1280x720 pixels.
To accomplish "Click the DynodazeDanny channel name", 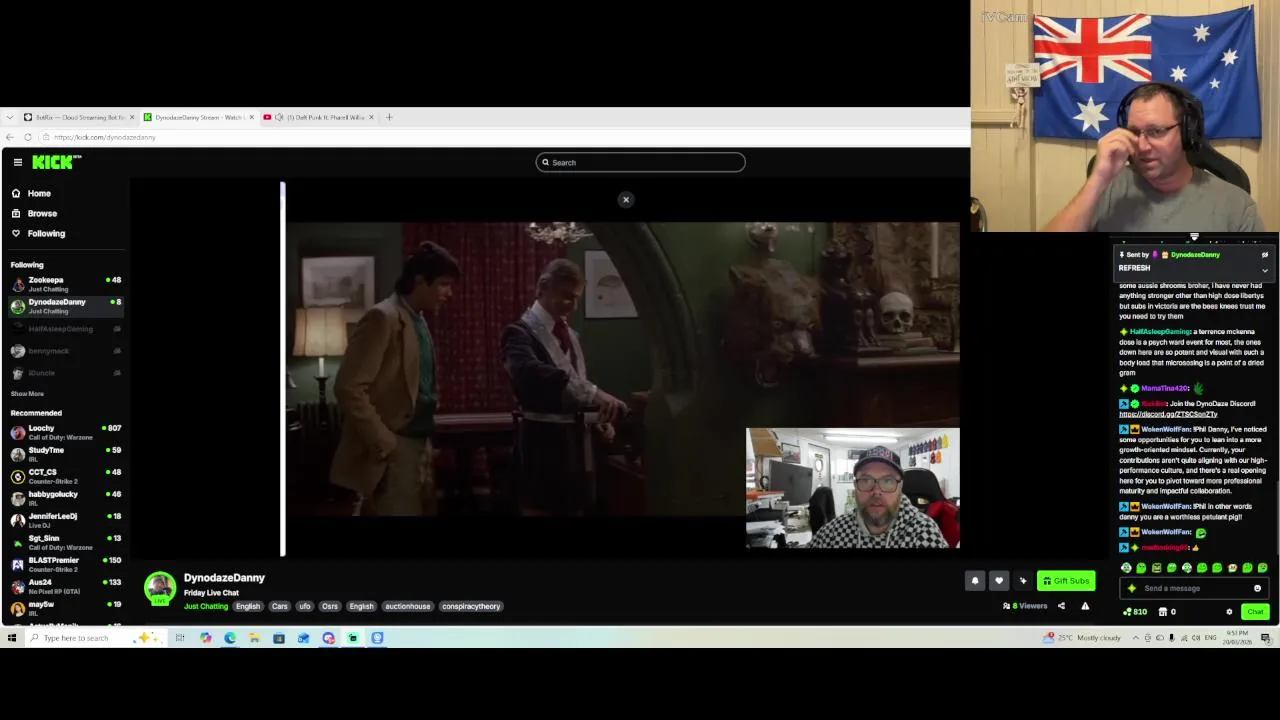I will [224, 578].
